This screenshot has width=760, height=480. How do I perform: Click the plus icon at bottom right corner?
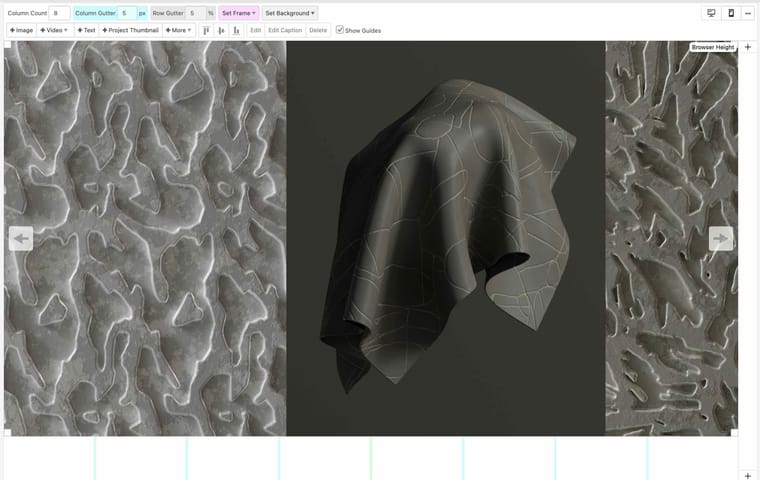pyautogui.click(x=748, y=475)
